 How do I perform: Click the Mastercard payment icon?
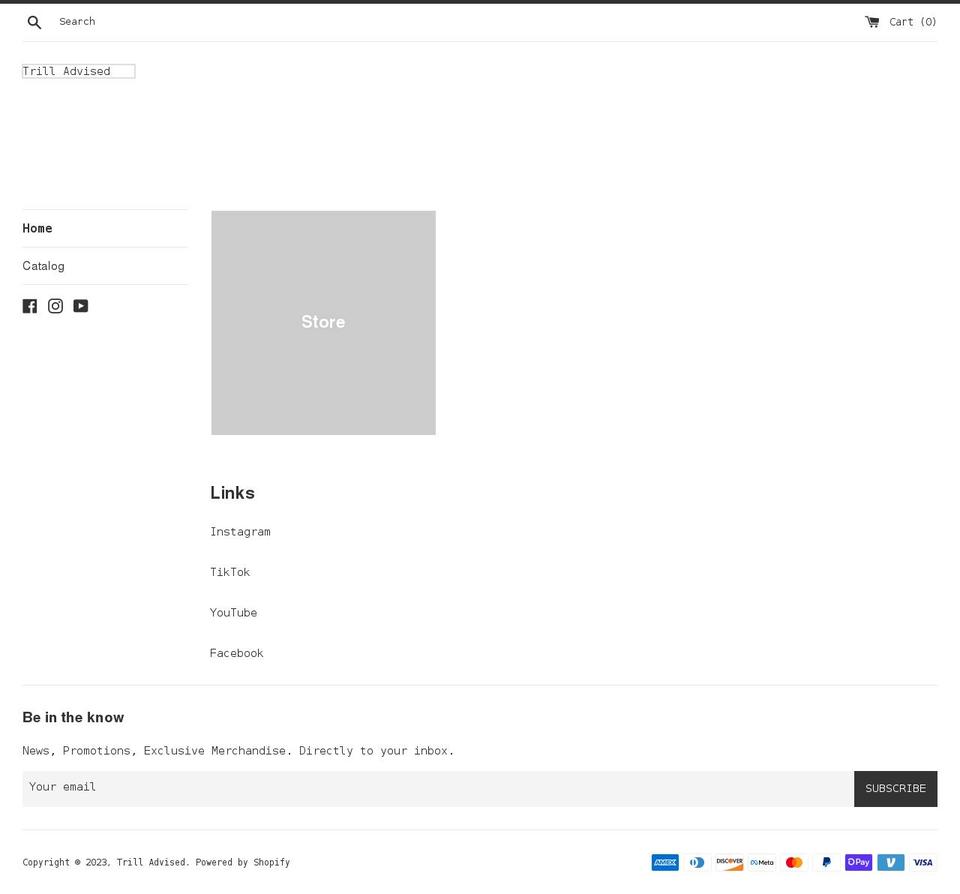794,862
